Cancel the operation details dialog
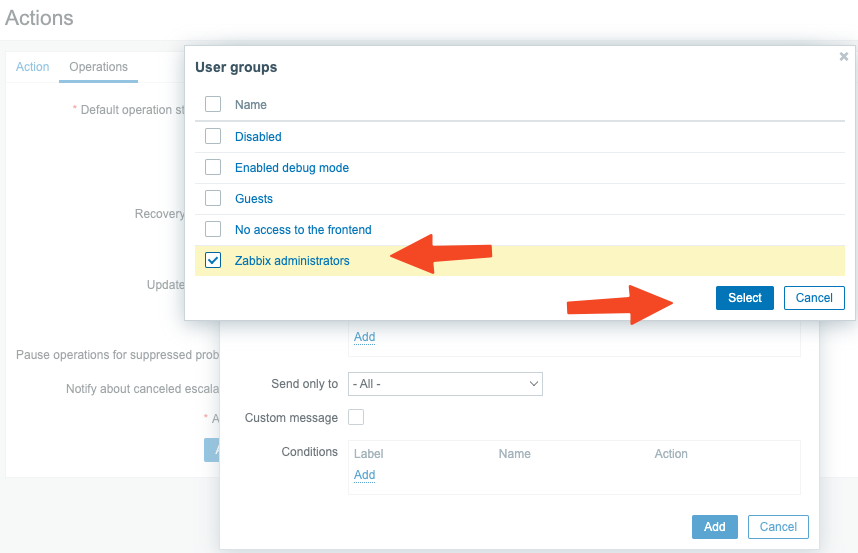 (778, 527)
